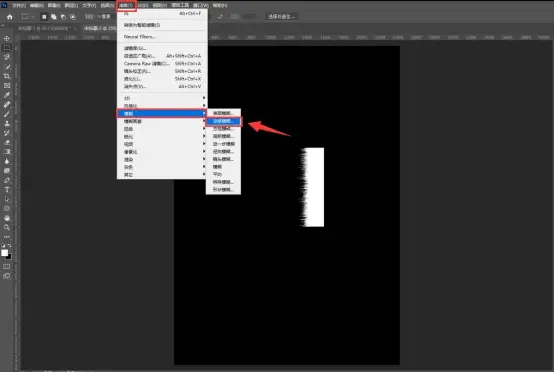Select the Frame tool
The image size is (554, 373).
7,85
